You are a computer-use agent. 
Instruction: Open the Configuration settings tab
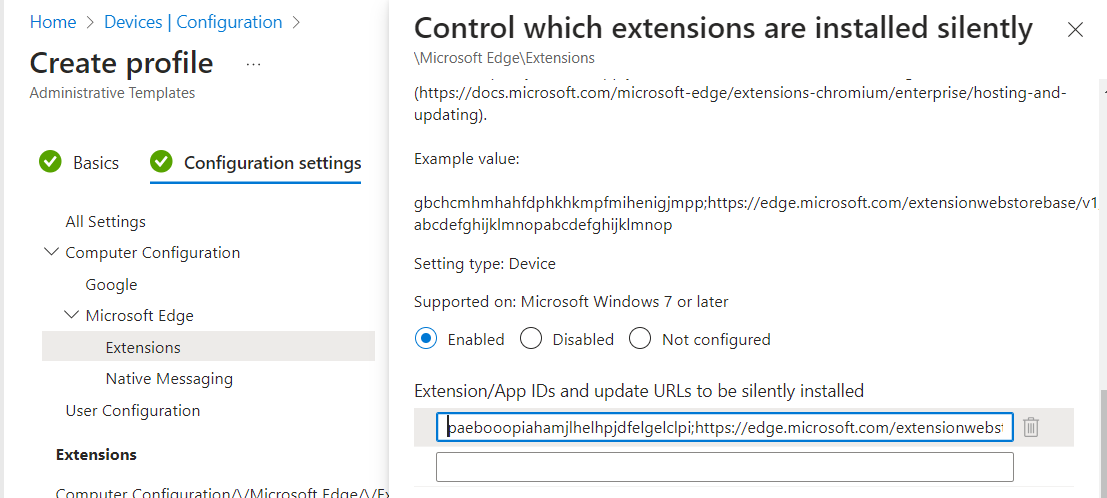click(272, 162)
